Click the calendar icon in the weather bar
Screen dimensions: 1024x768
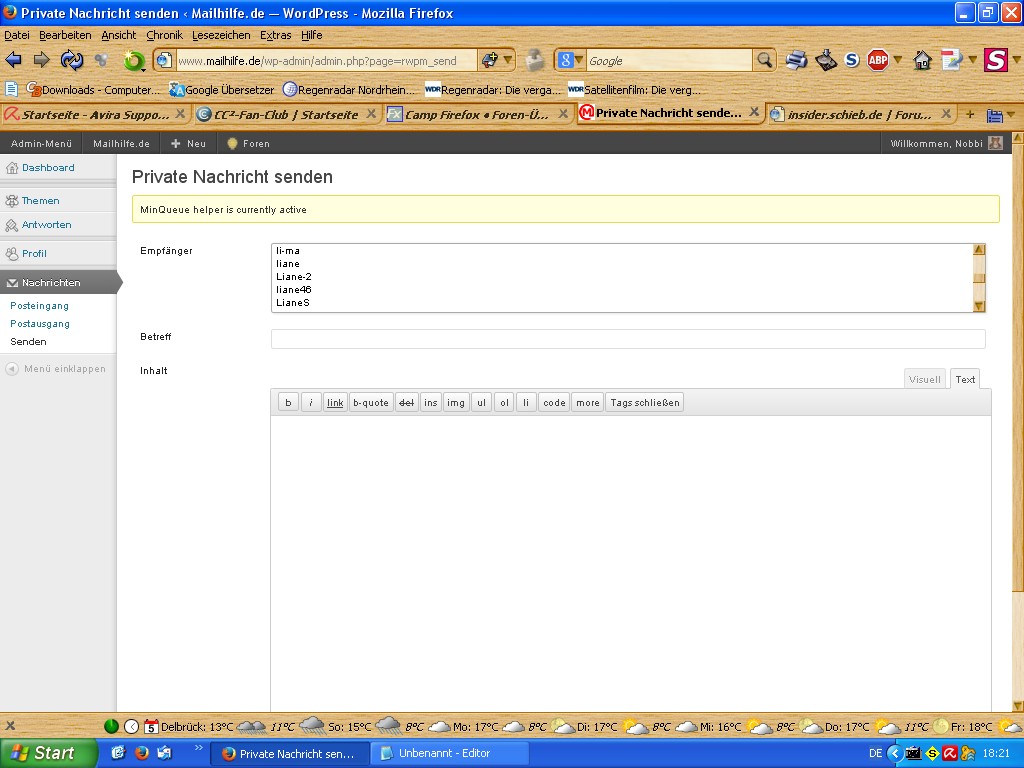151,726
